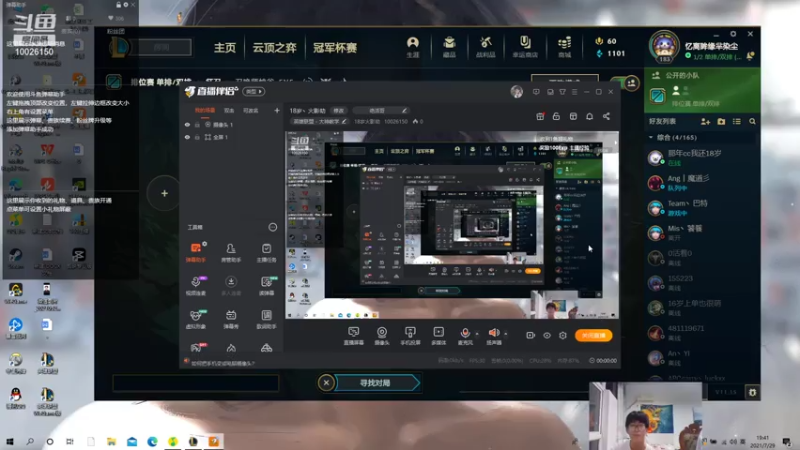Open File Explorer from taskbar
This screenshot has width=800, height=450.
(x=111, y=441)
